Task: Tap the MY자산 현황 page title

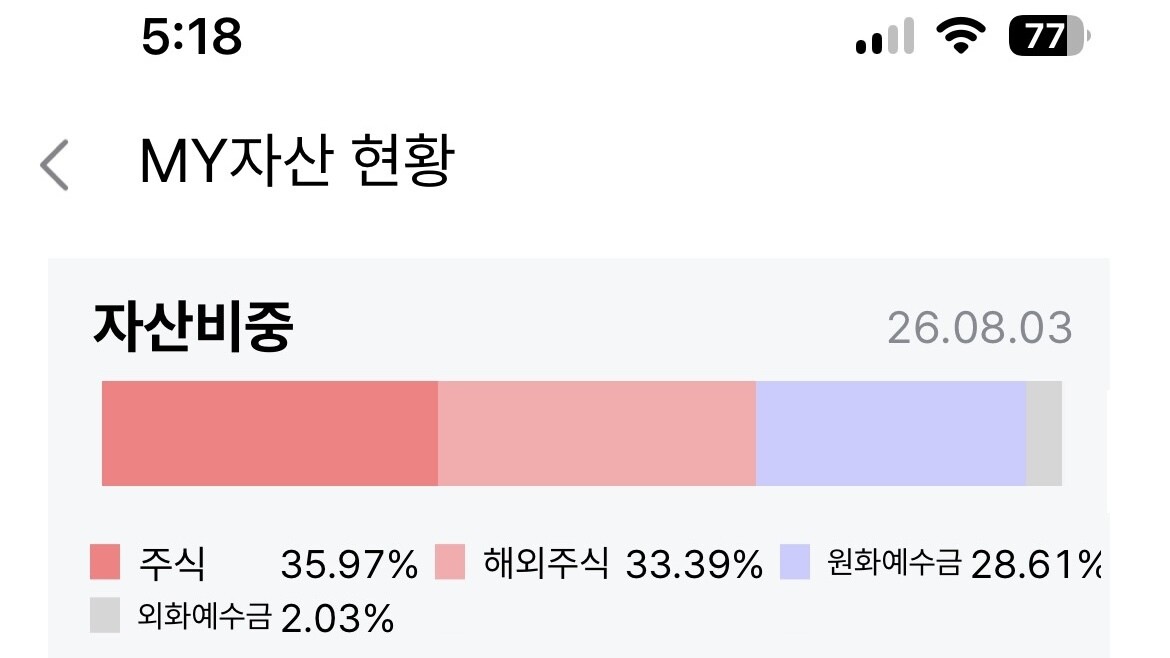Action: point(297,161)
